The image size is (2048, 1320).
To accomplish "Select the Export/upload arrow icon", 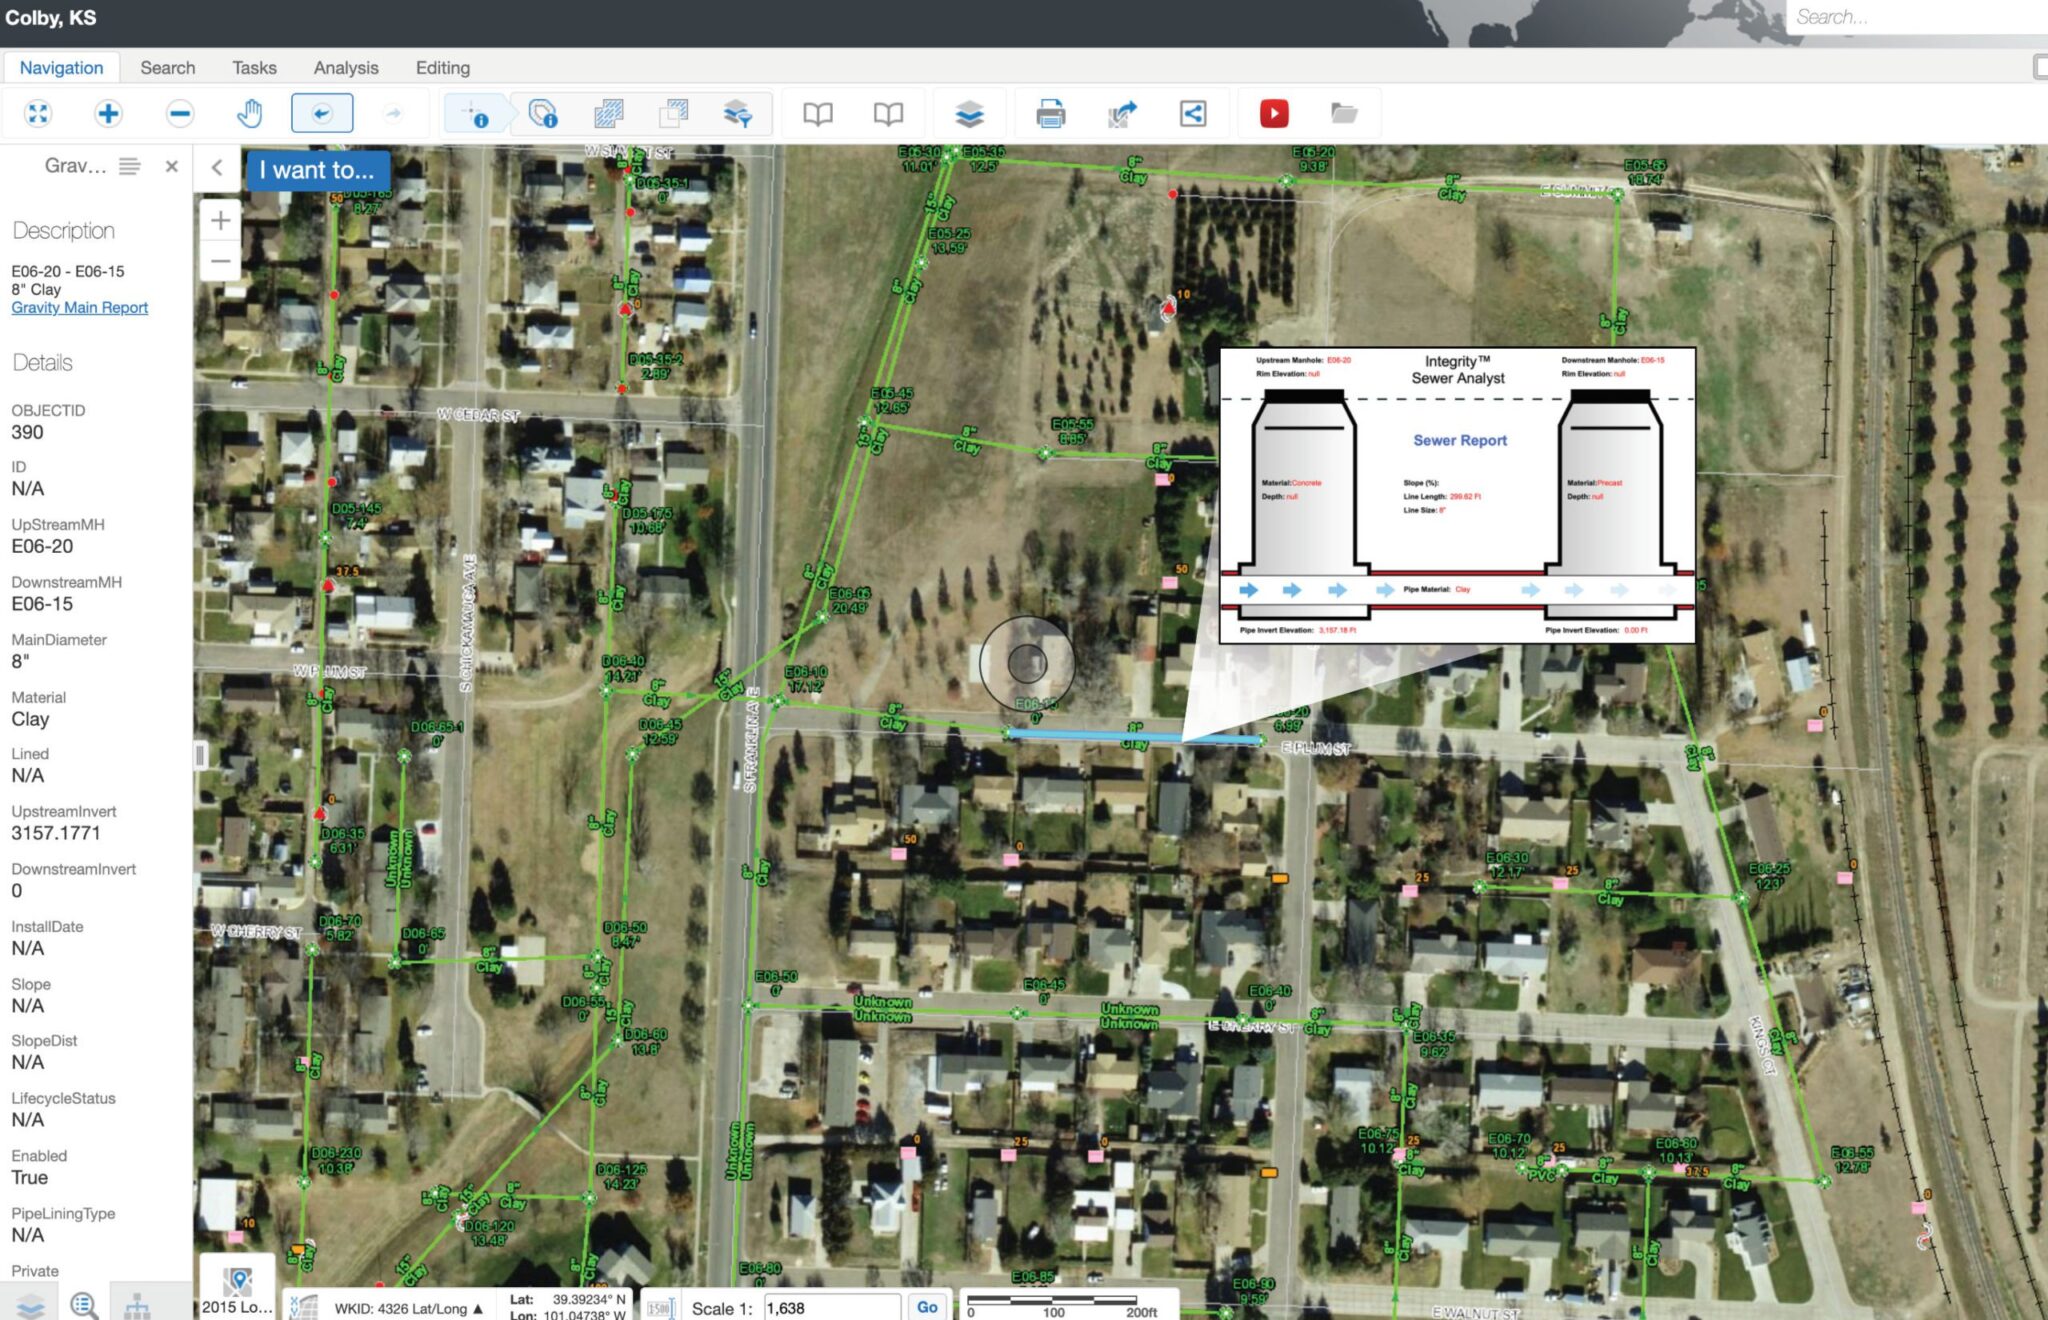I will 1120,113.
